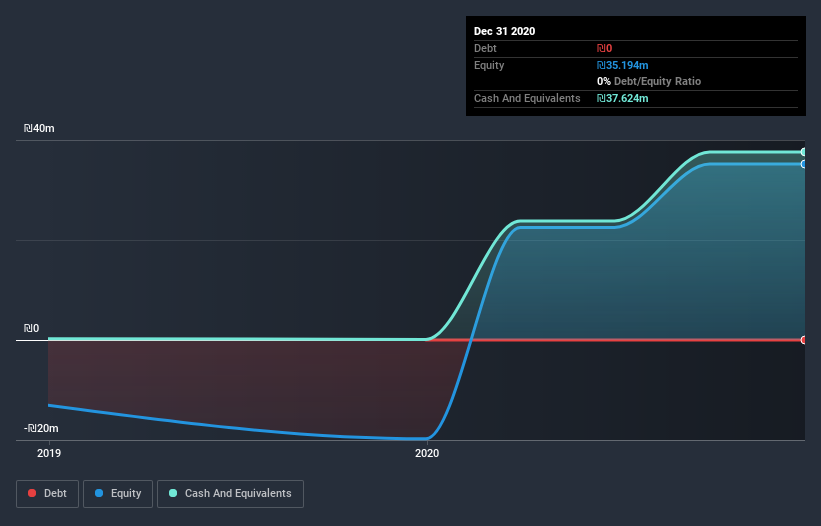The width and height of the screenshot is (821, 526).
Task: Click the Cash And Equivalents tooltip label
Action: pos(527,98)
